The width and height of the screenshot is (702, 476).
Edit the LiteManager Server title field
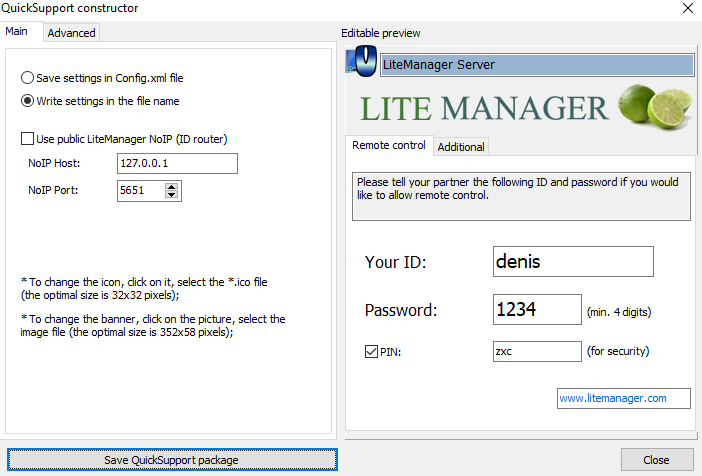537,65
